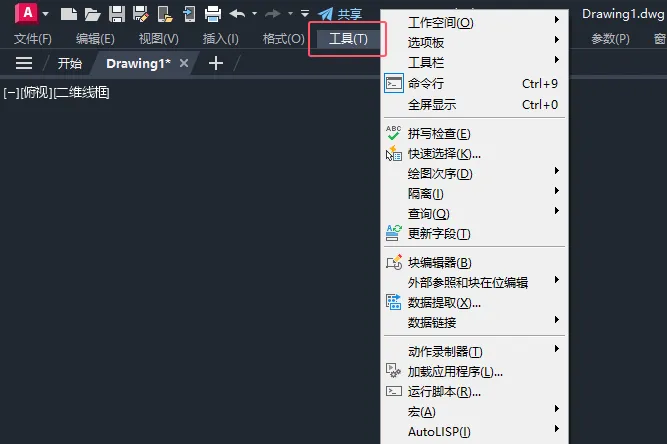Expand the 选项板 submenu

[x=474, y=43]
